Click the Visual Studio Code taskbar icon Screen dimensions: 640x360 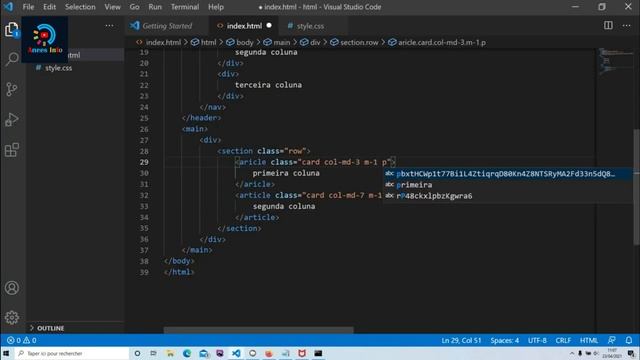coord(236,353)
